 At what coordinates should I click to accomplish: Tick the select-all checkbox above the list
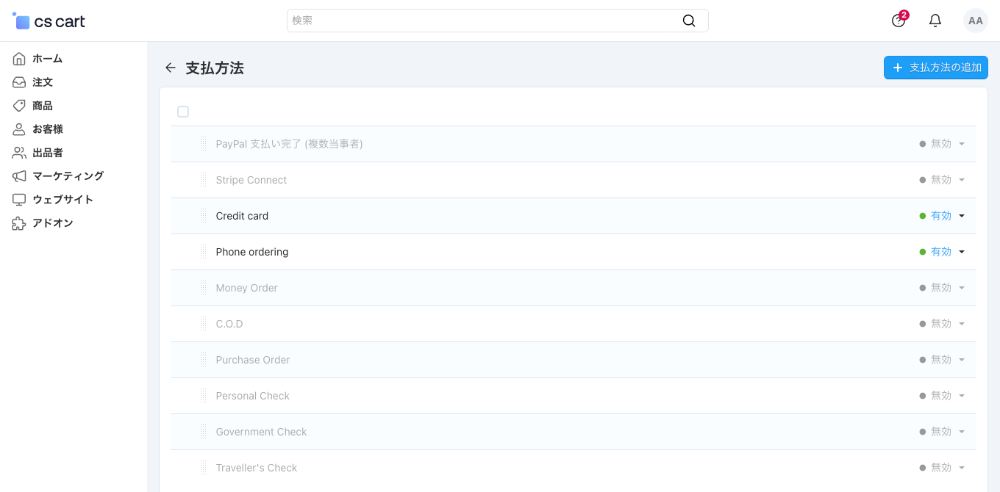coord(183,112)
